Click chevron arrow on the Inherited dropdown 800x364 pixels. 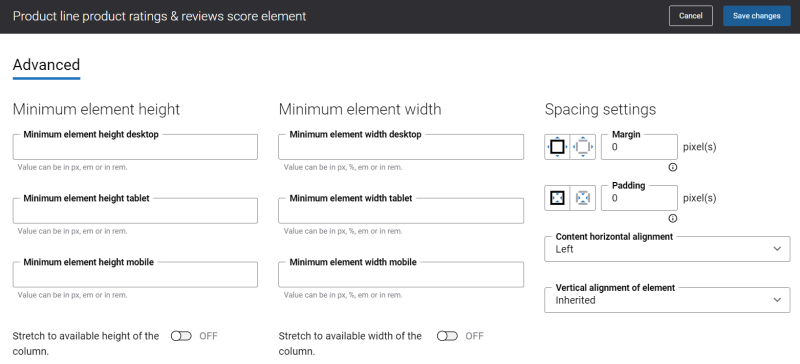(x=777, y=300)
